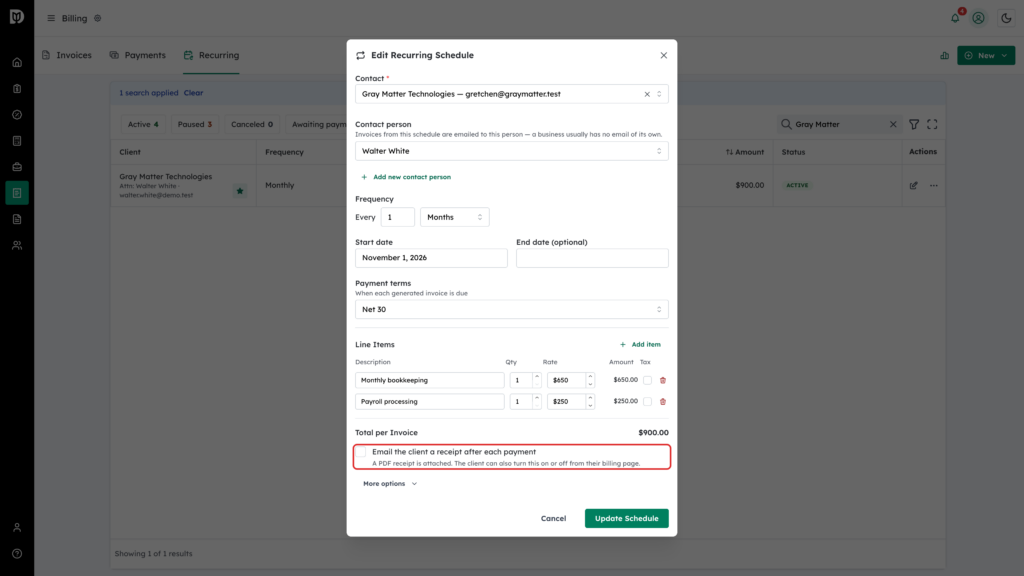Open the help question mark icon
This screenshot has height=576, width=1024.
pyautogui.click(x=17, y=554)
